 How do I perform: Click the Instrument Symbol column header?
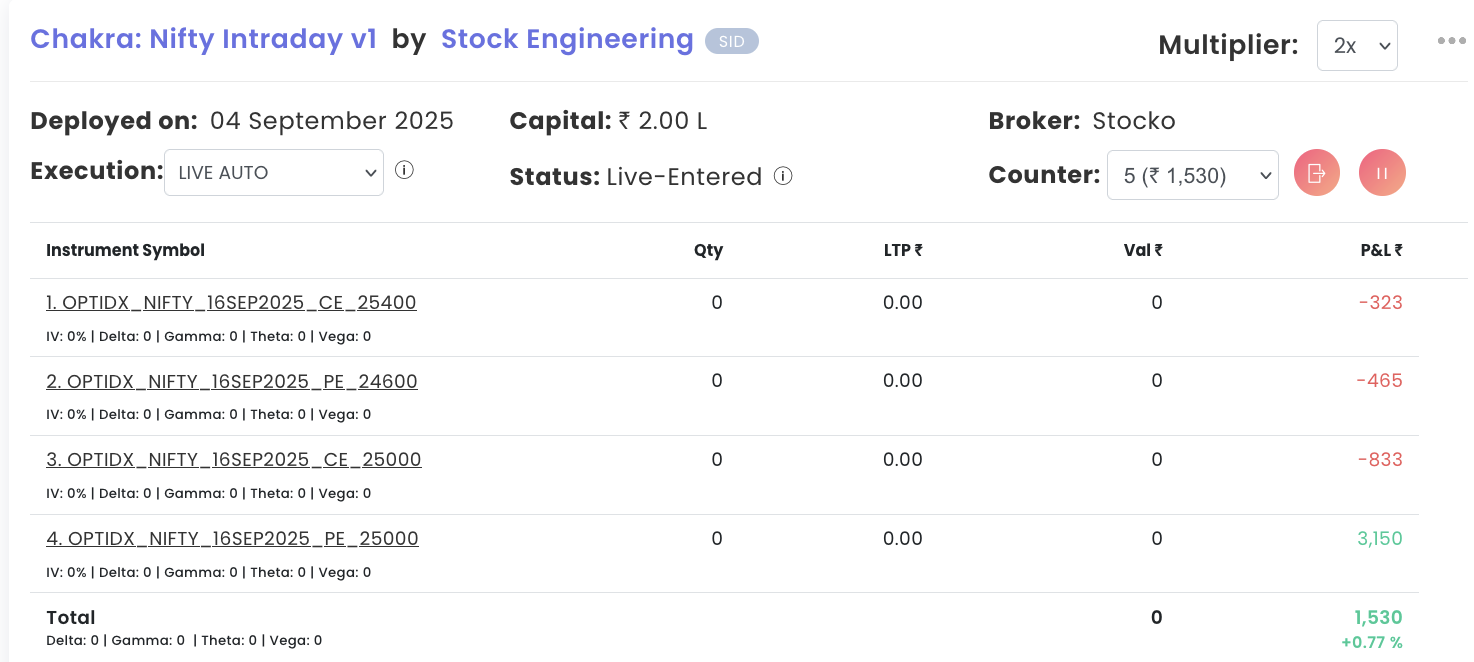(125, 250)
